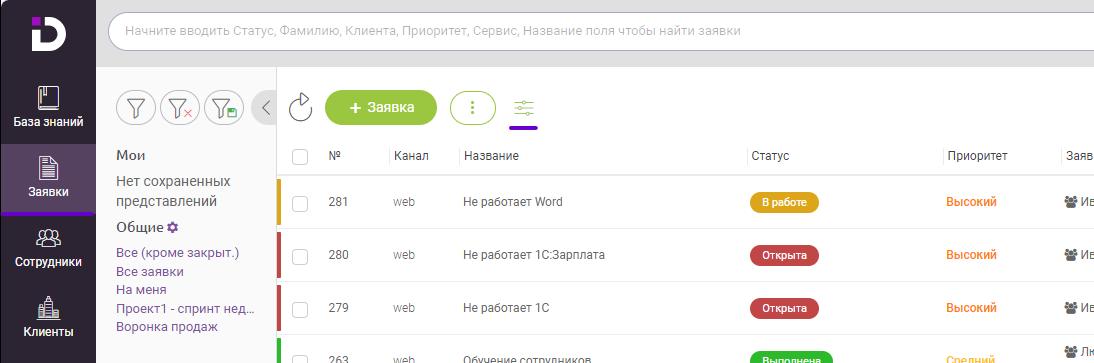Sort by Статус column header
The height and width of the screenshot is (363, 1094).
tap(770, 156)
